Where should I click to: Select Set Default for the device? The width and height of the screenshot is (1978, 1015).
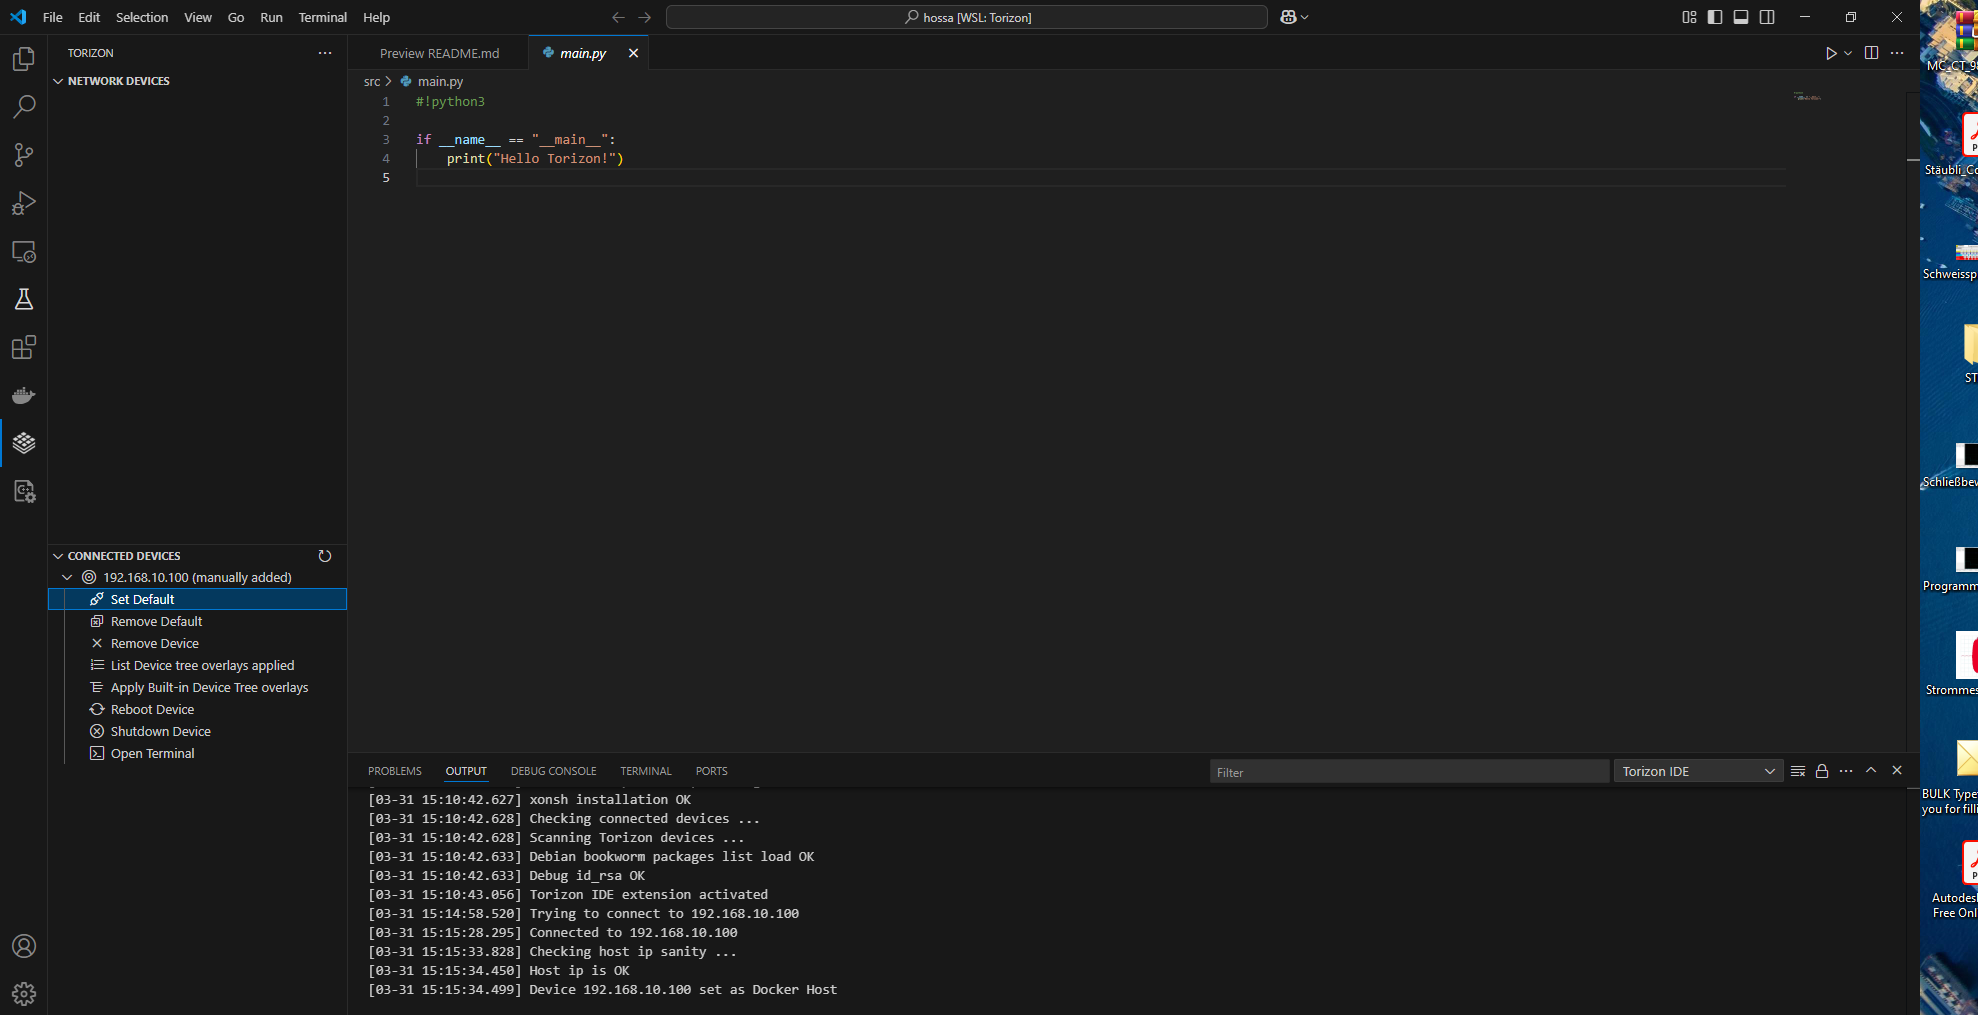198,599
